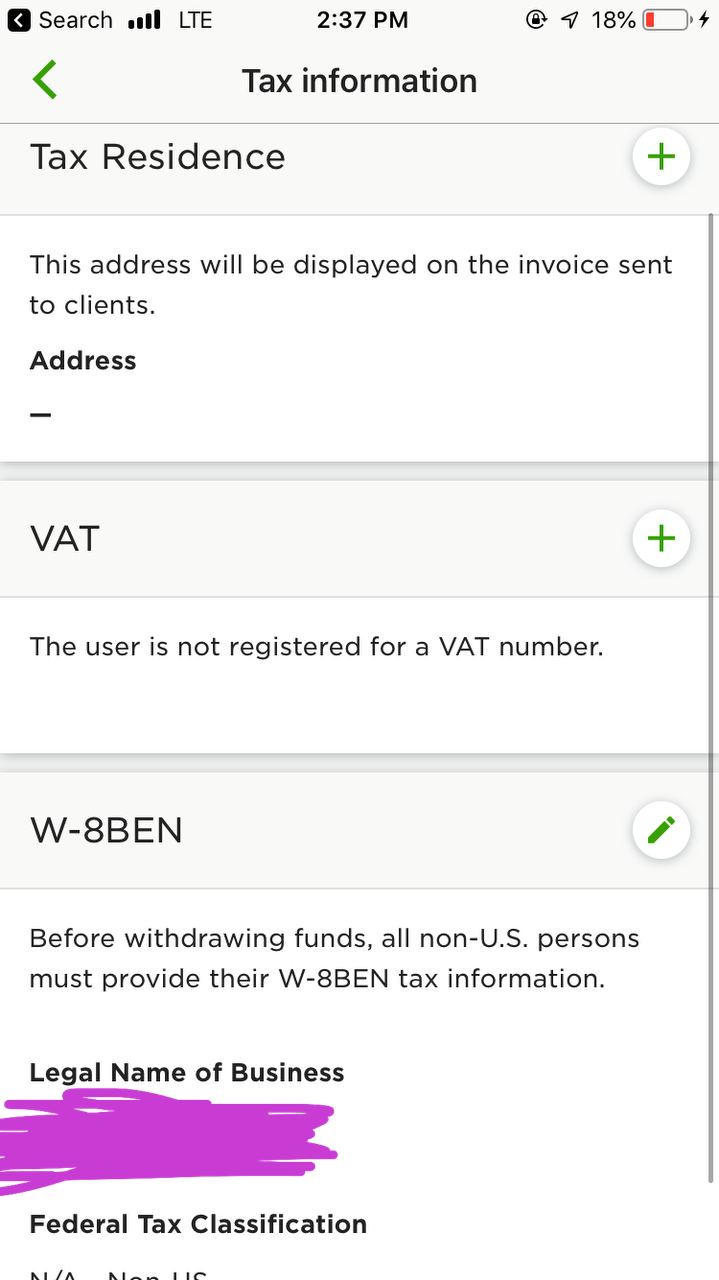
Task: Select the Tax information title
Action: 359,81
